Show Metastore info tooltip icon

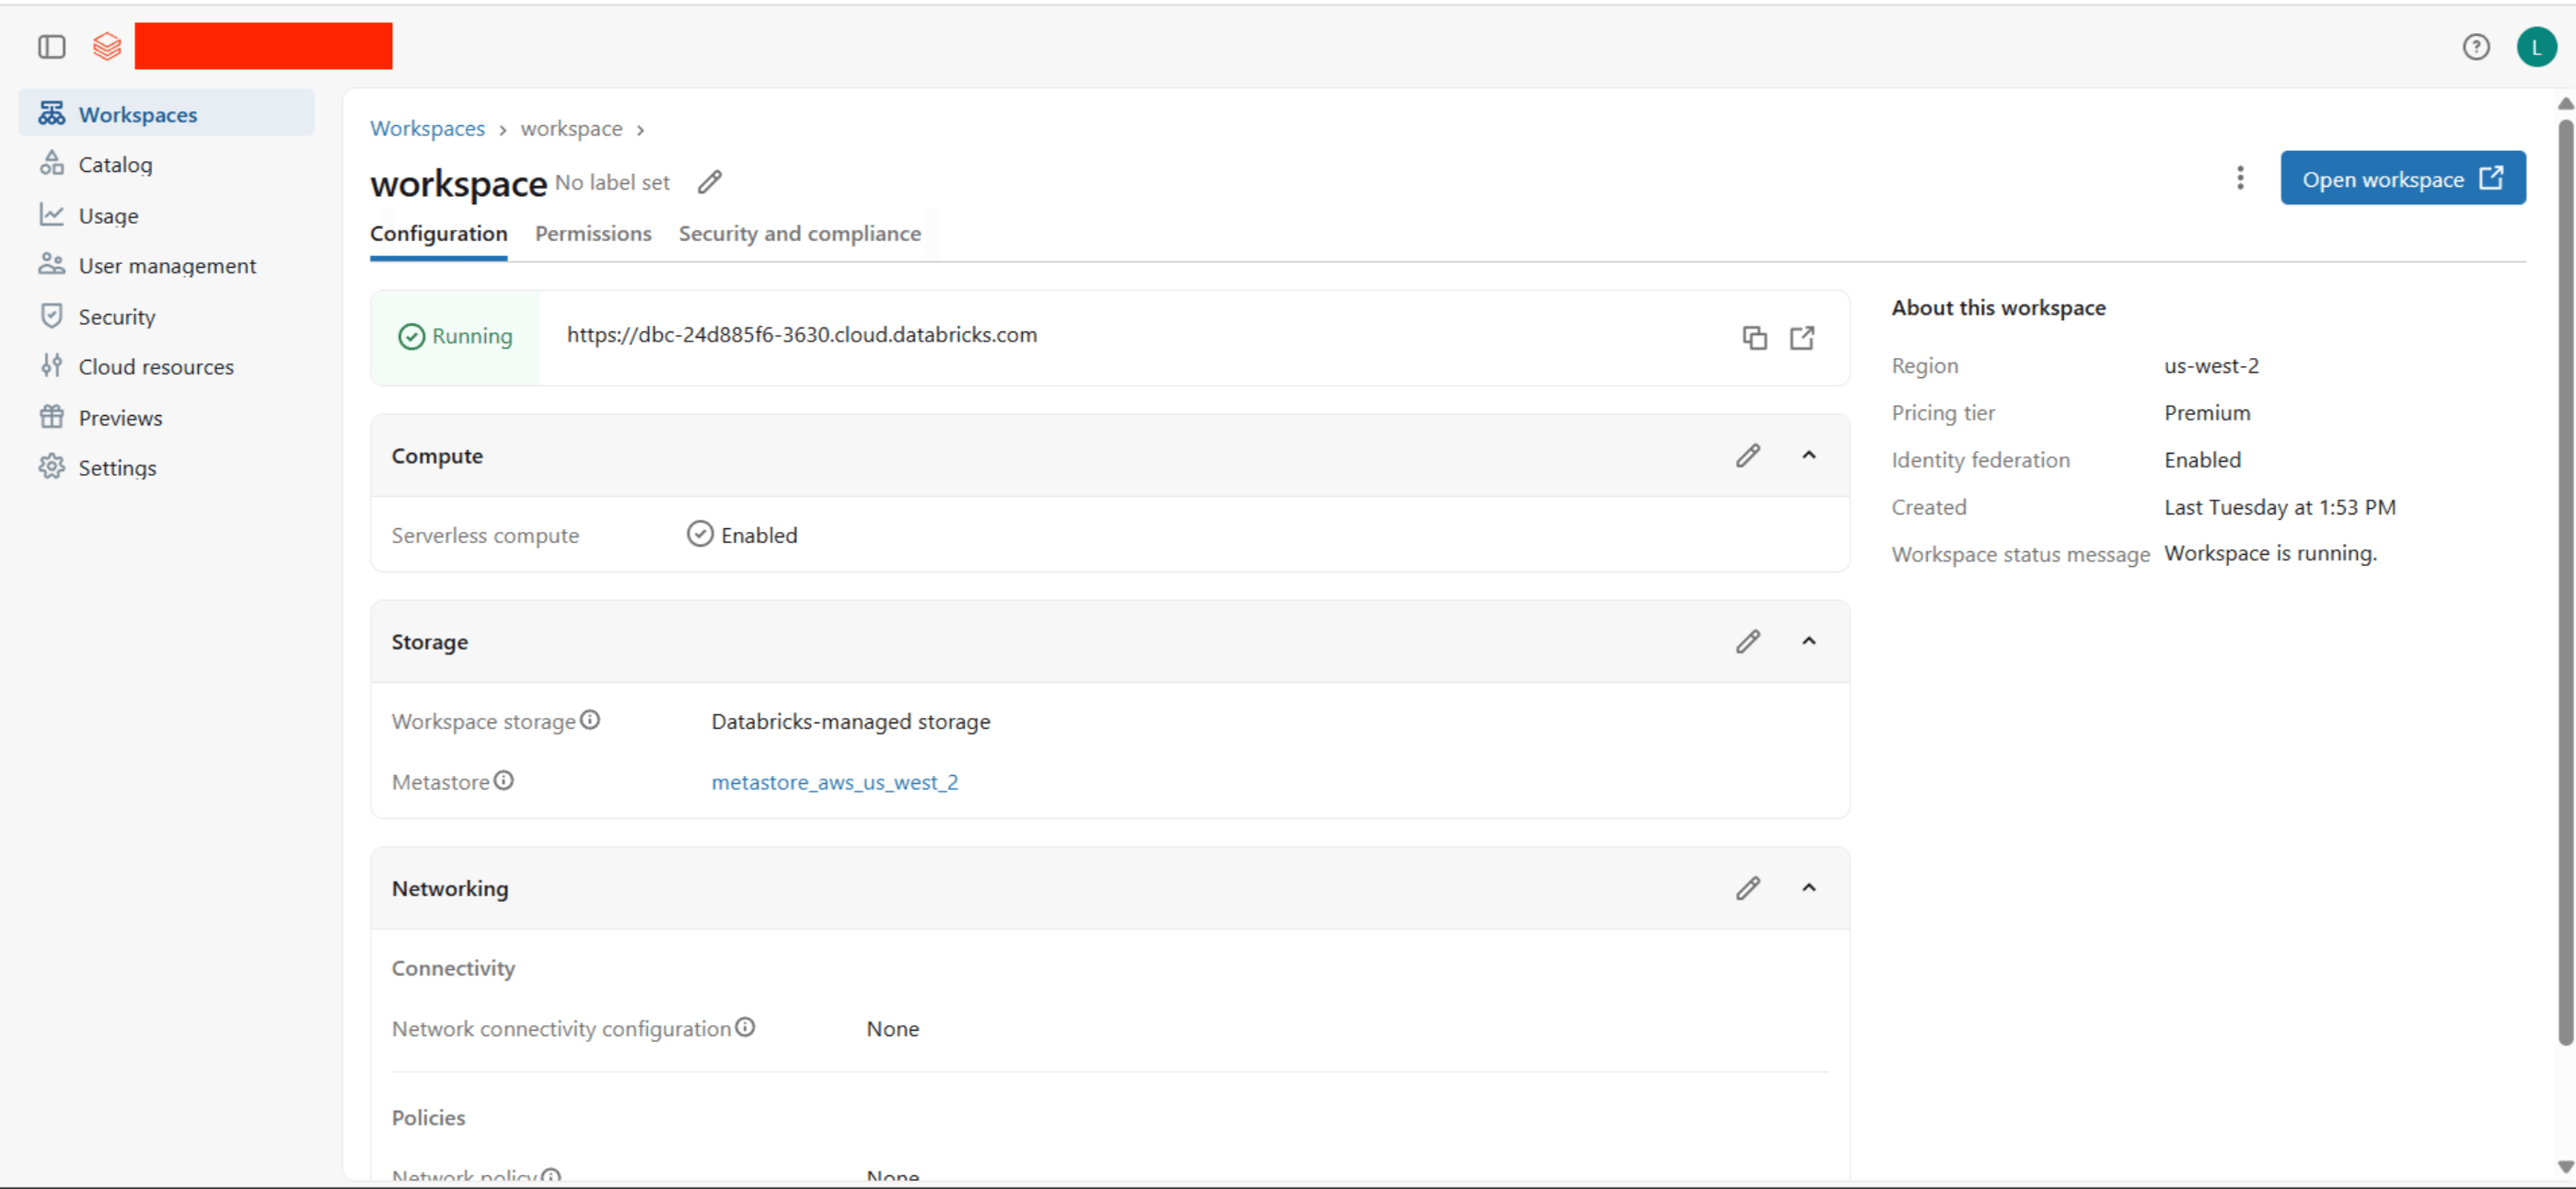504,781
